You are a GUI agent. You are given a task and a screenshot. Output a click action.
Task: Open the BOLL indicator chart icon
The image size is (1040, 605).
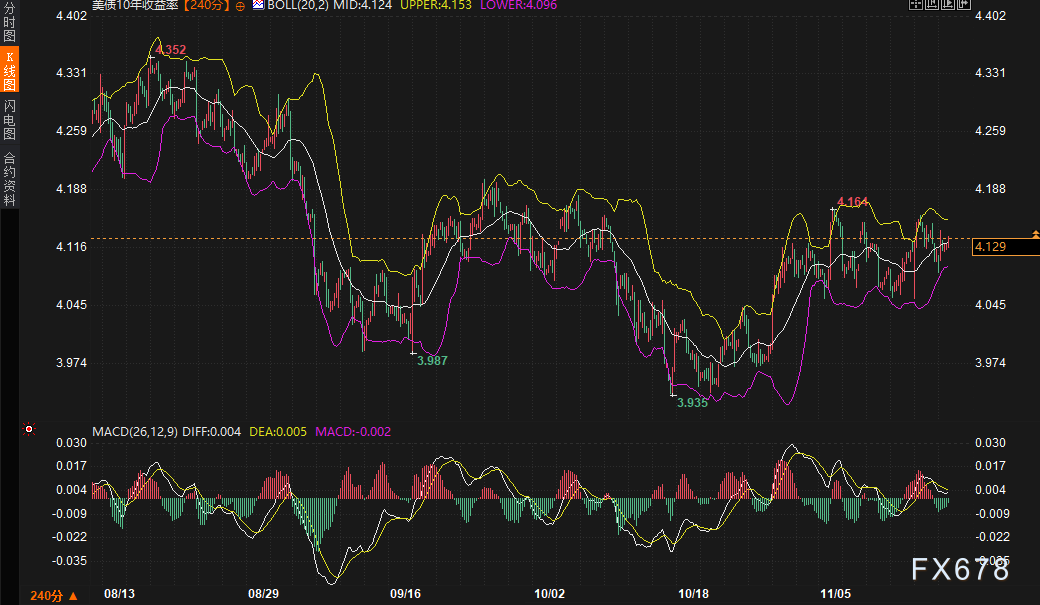coord(258,6)
